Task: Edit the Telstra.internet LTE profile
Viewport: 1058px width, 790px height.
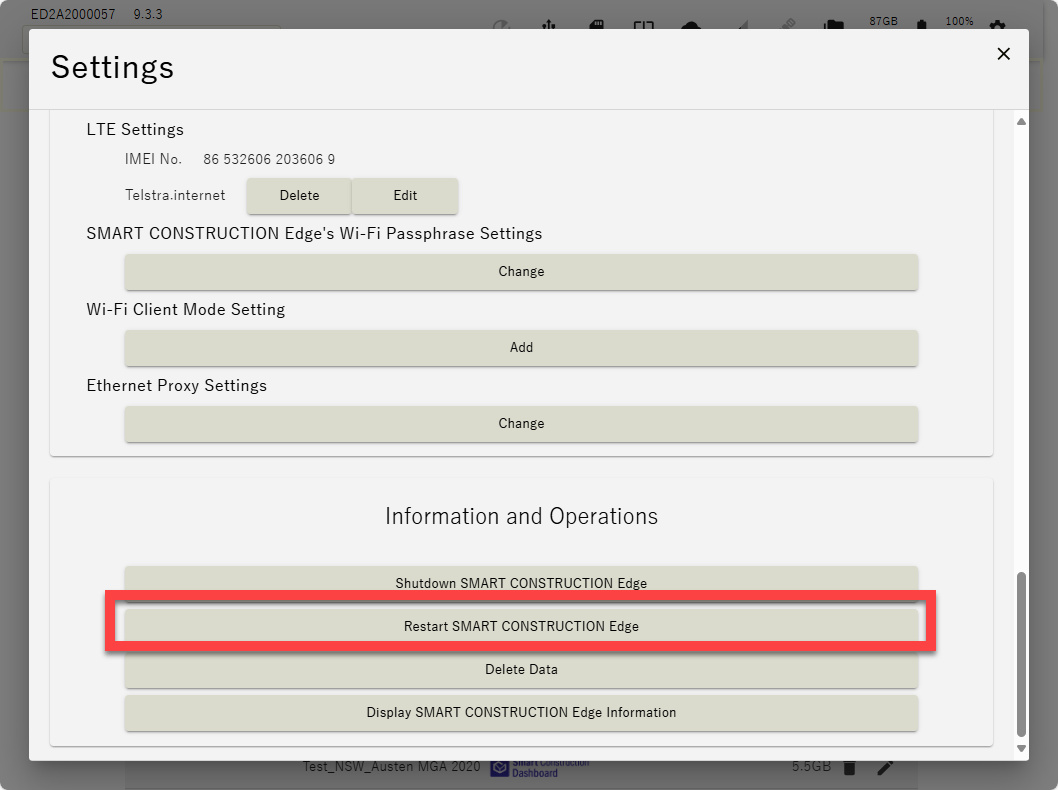Action: click(x=405, y=196)
